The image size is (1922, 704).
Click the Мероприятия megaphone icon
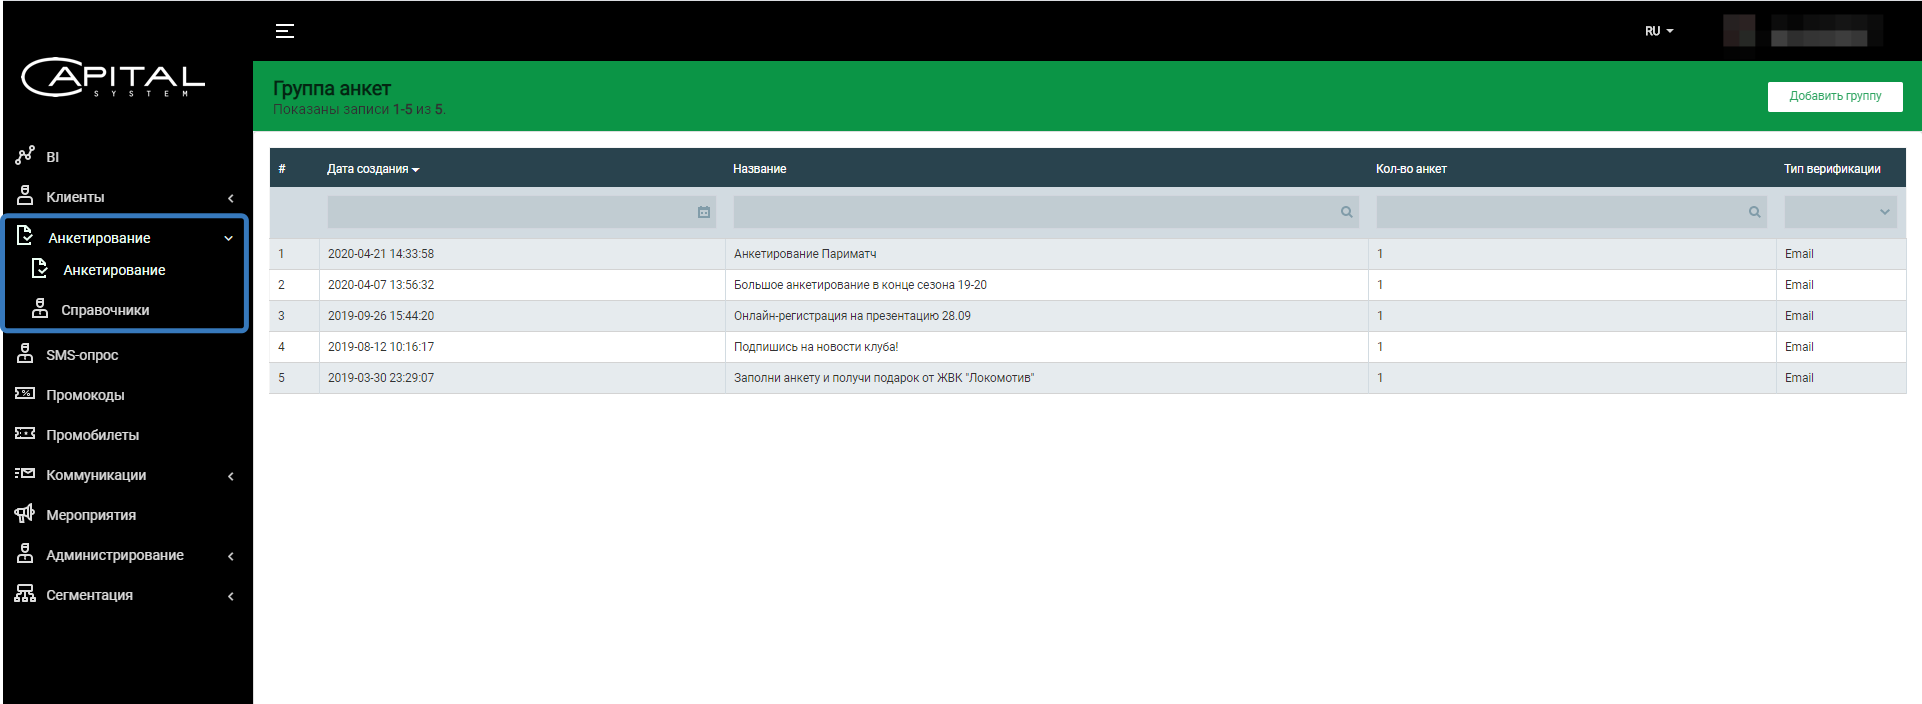coord(25,513)
